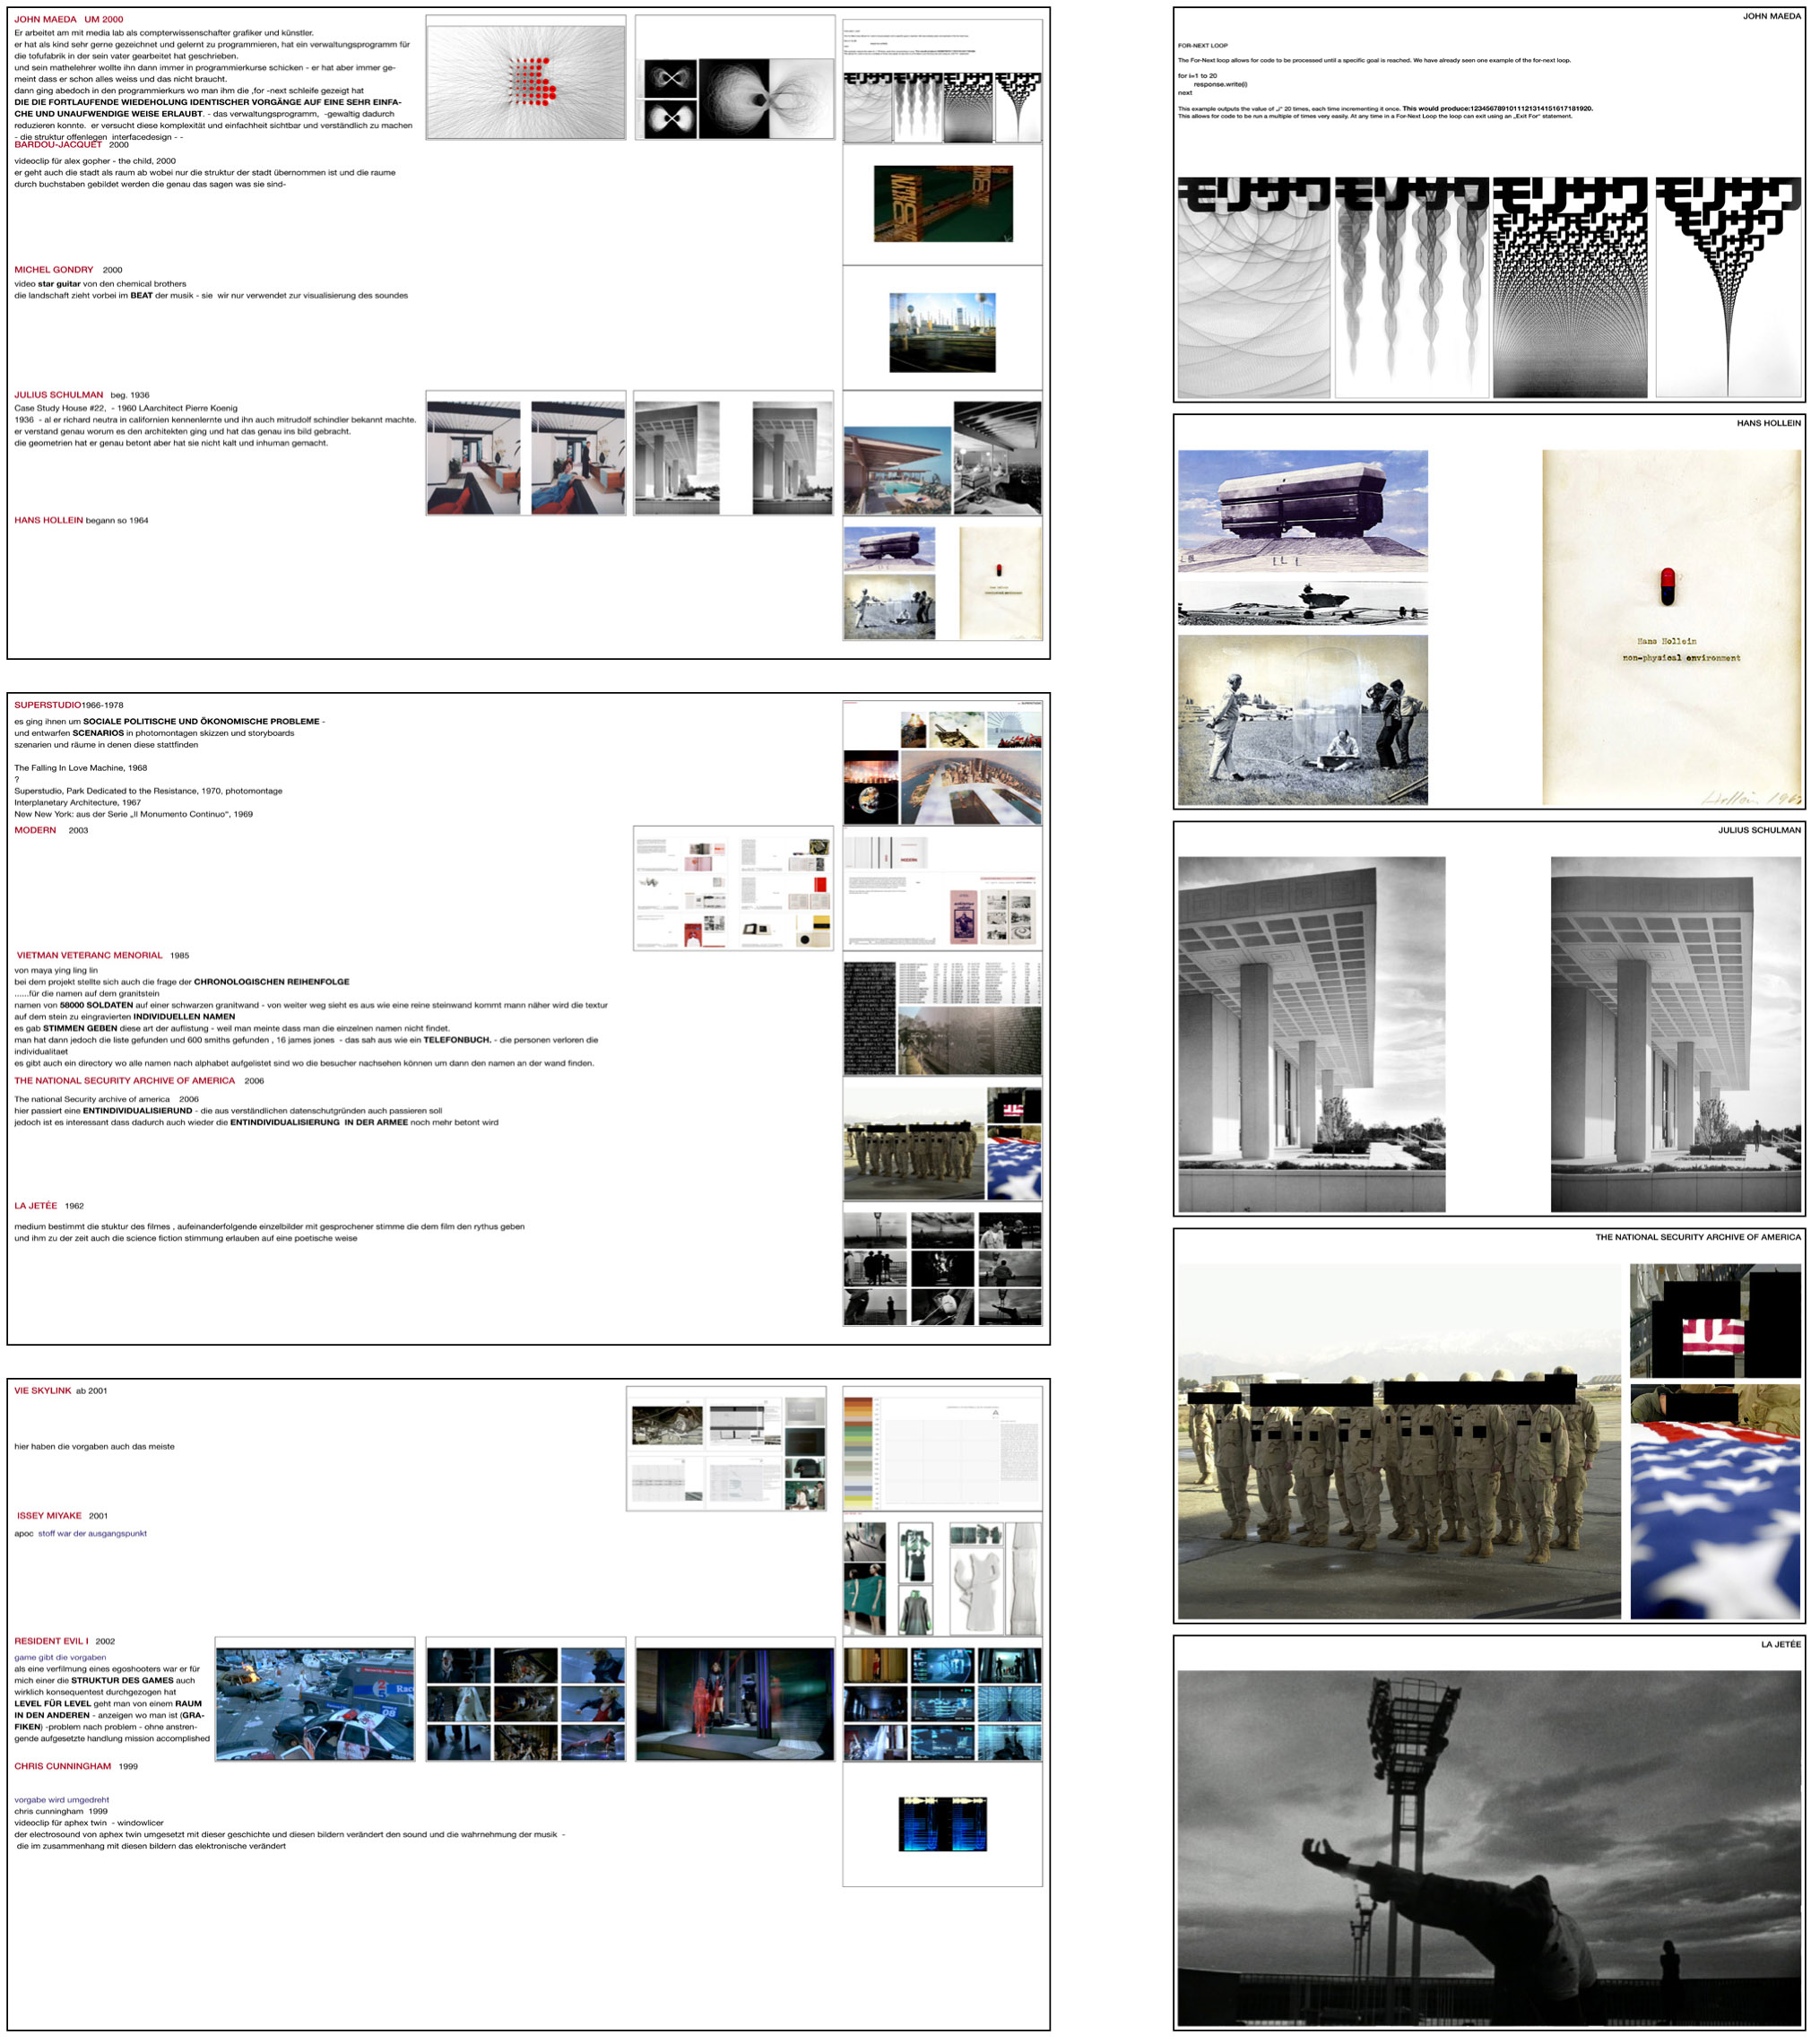Click the red and blue pill image
1811x2044 pixels.
[1667, 587]
